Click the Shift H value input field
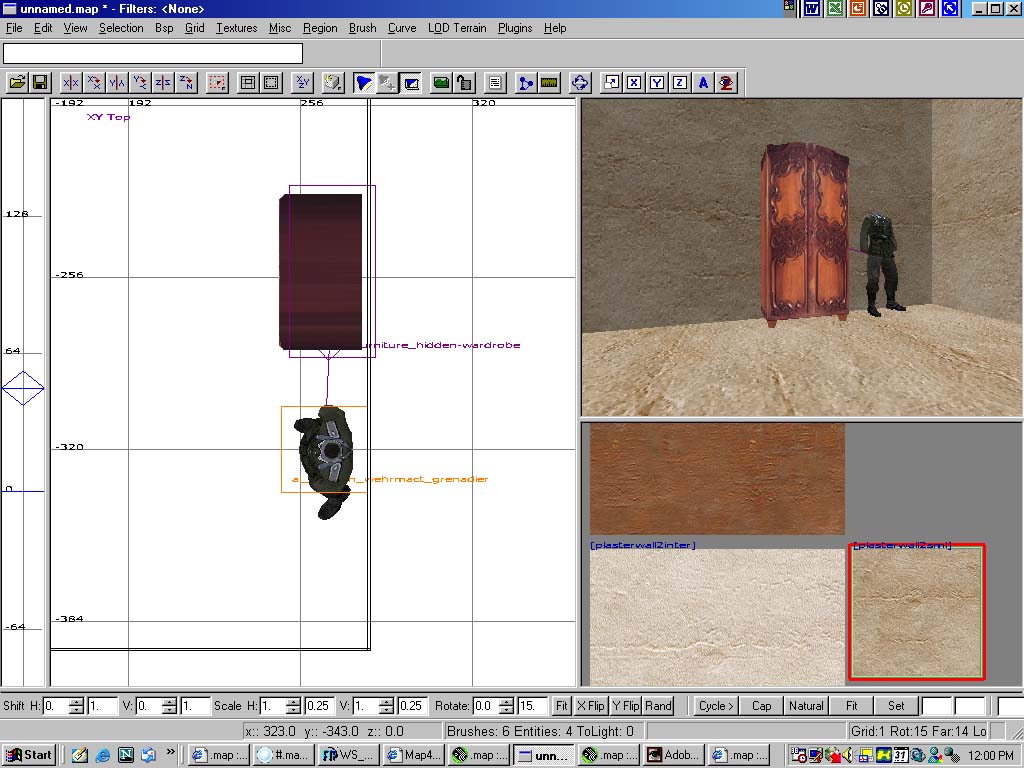 [55, 706]
